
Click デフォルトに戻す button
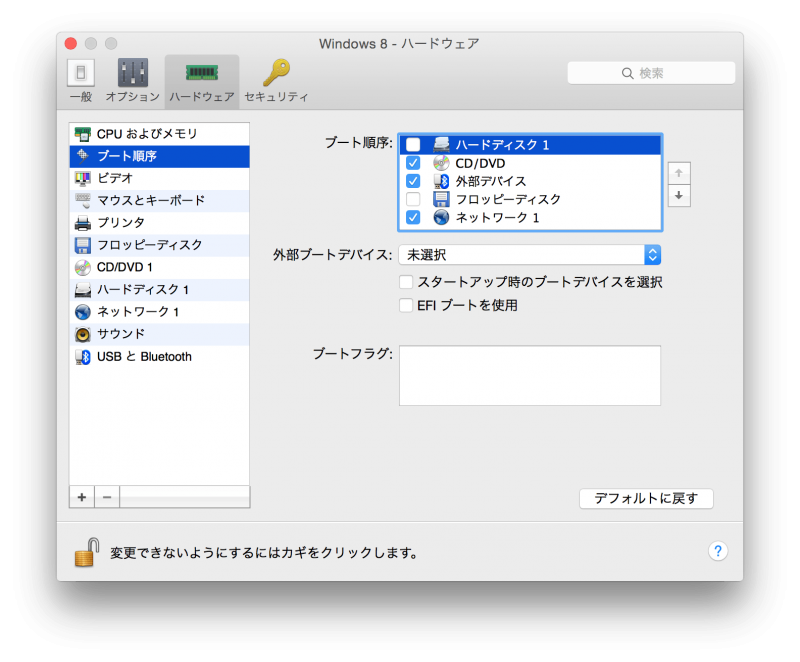coord(646,498)
